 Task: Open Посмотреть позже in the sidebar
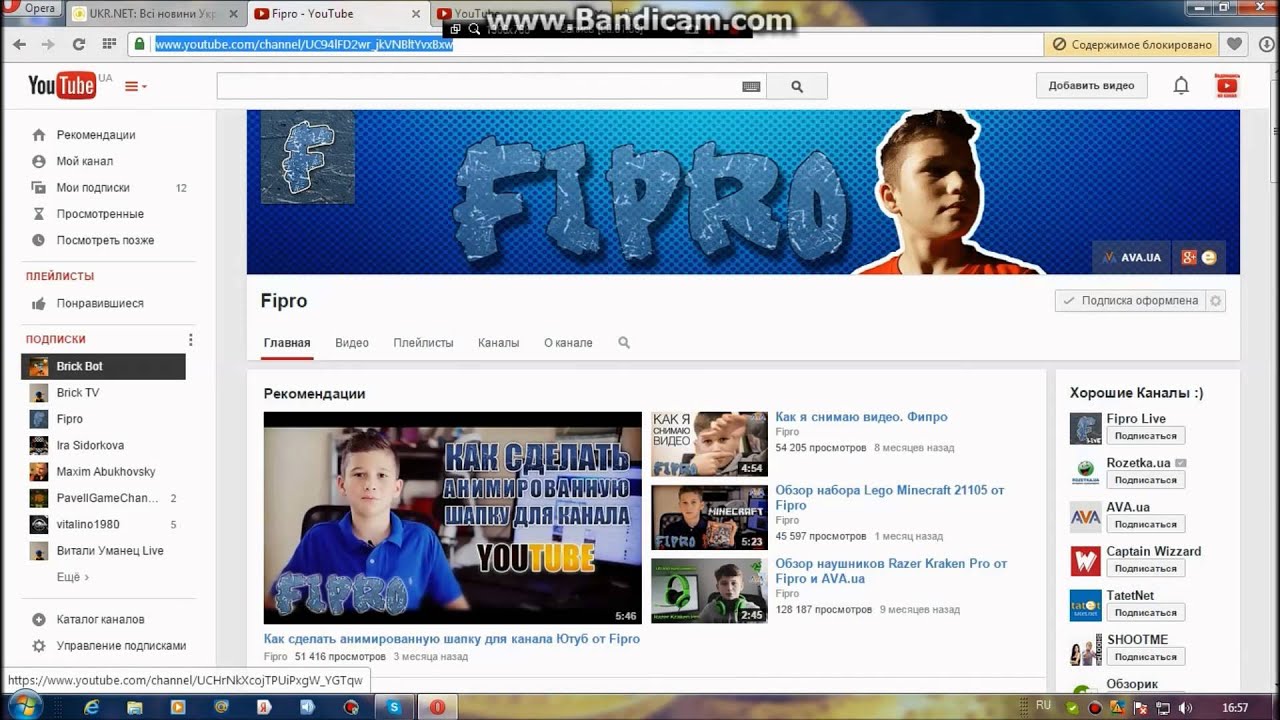click(x=105, y=240)
